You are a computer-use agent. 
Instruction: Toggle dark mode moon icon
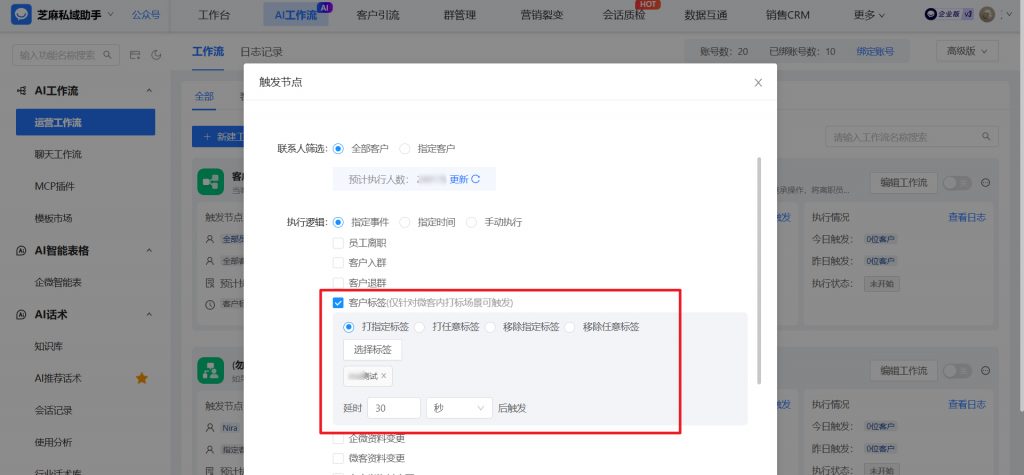(x=156, y=56)
